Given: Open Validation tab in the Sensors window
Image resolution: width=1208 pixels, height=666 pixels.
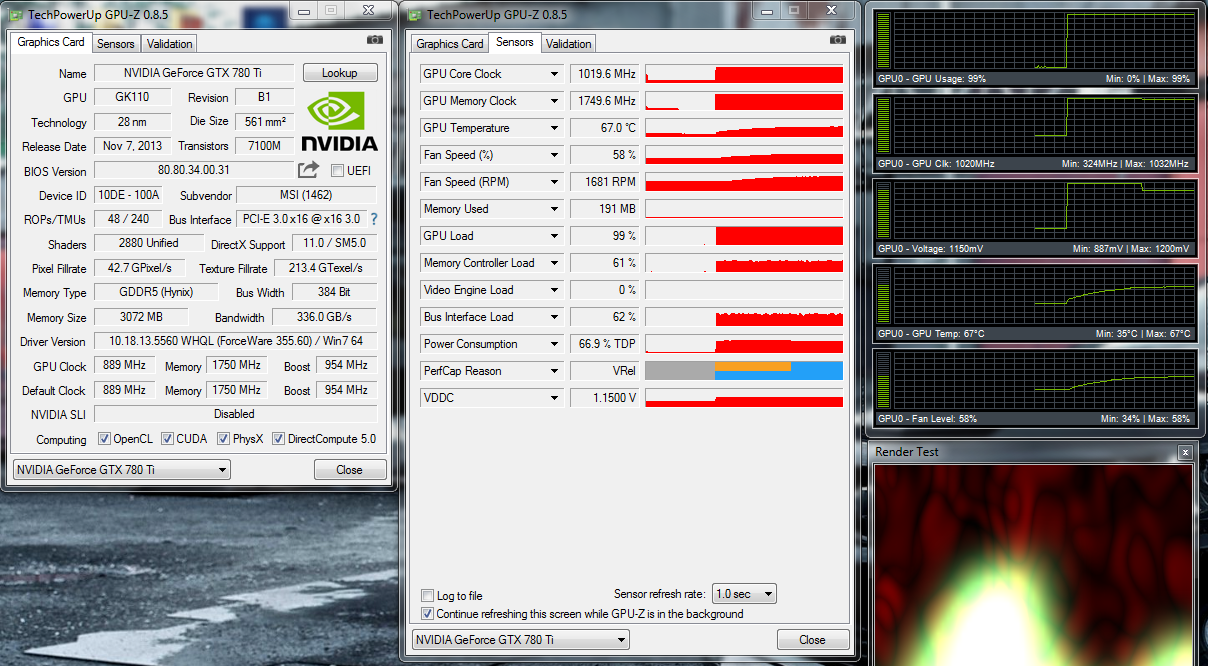Looking at the screenshot, I should [569, 44].
